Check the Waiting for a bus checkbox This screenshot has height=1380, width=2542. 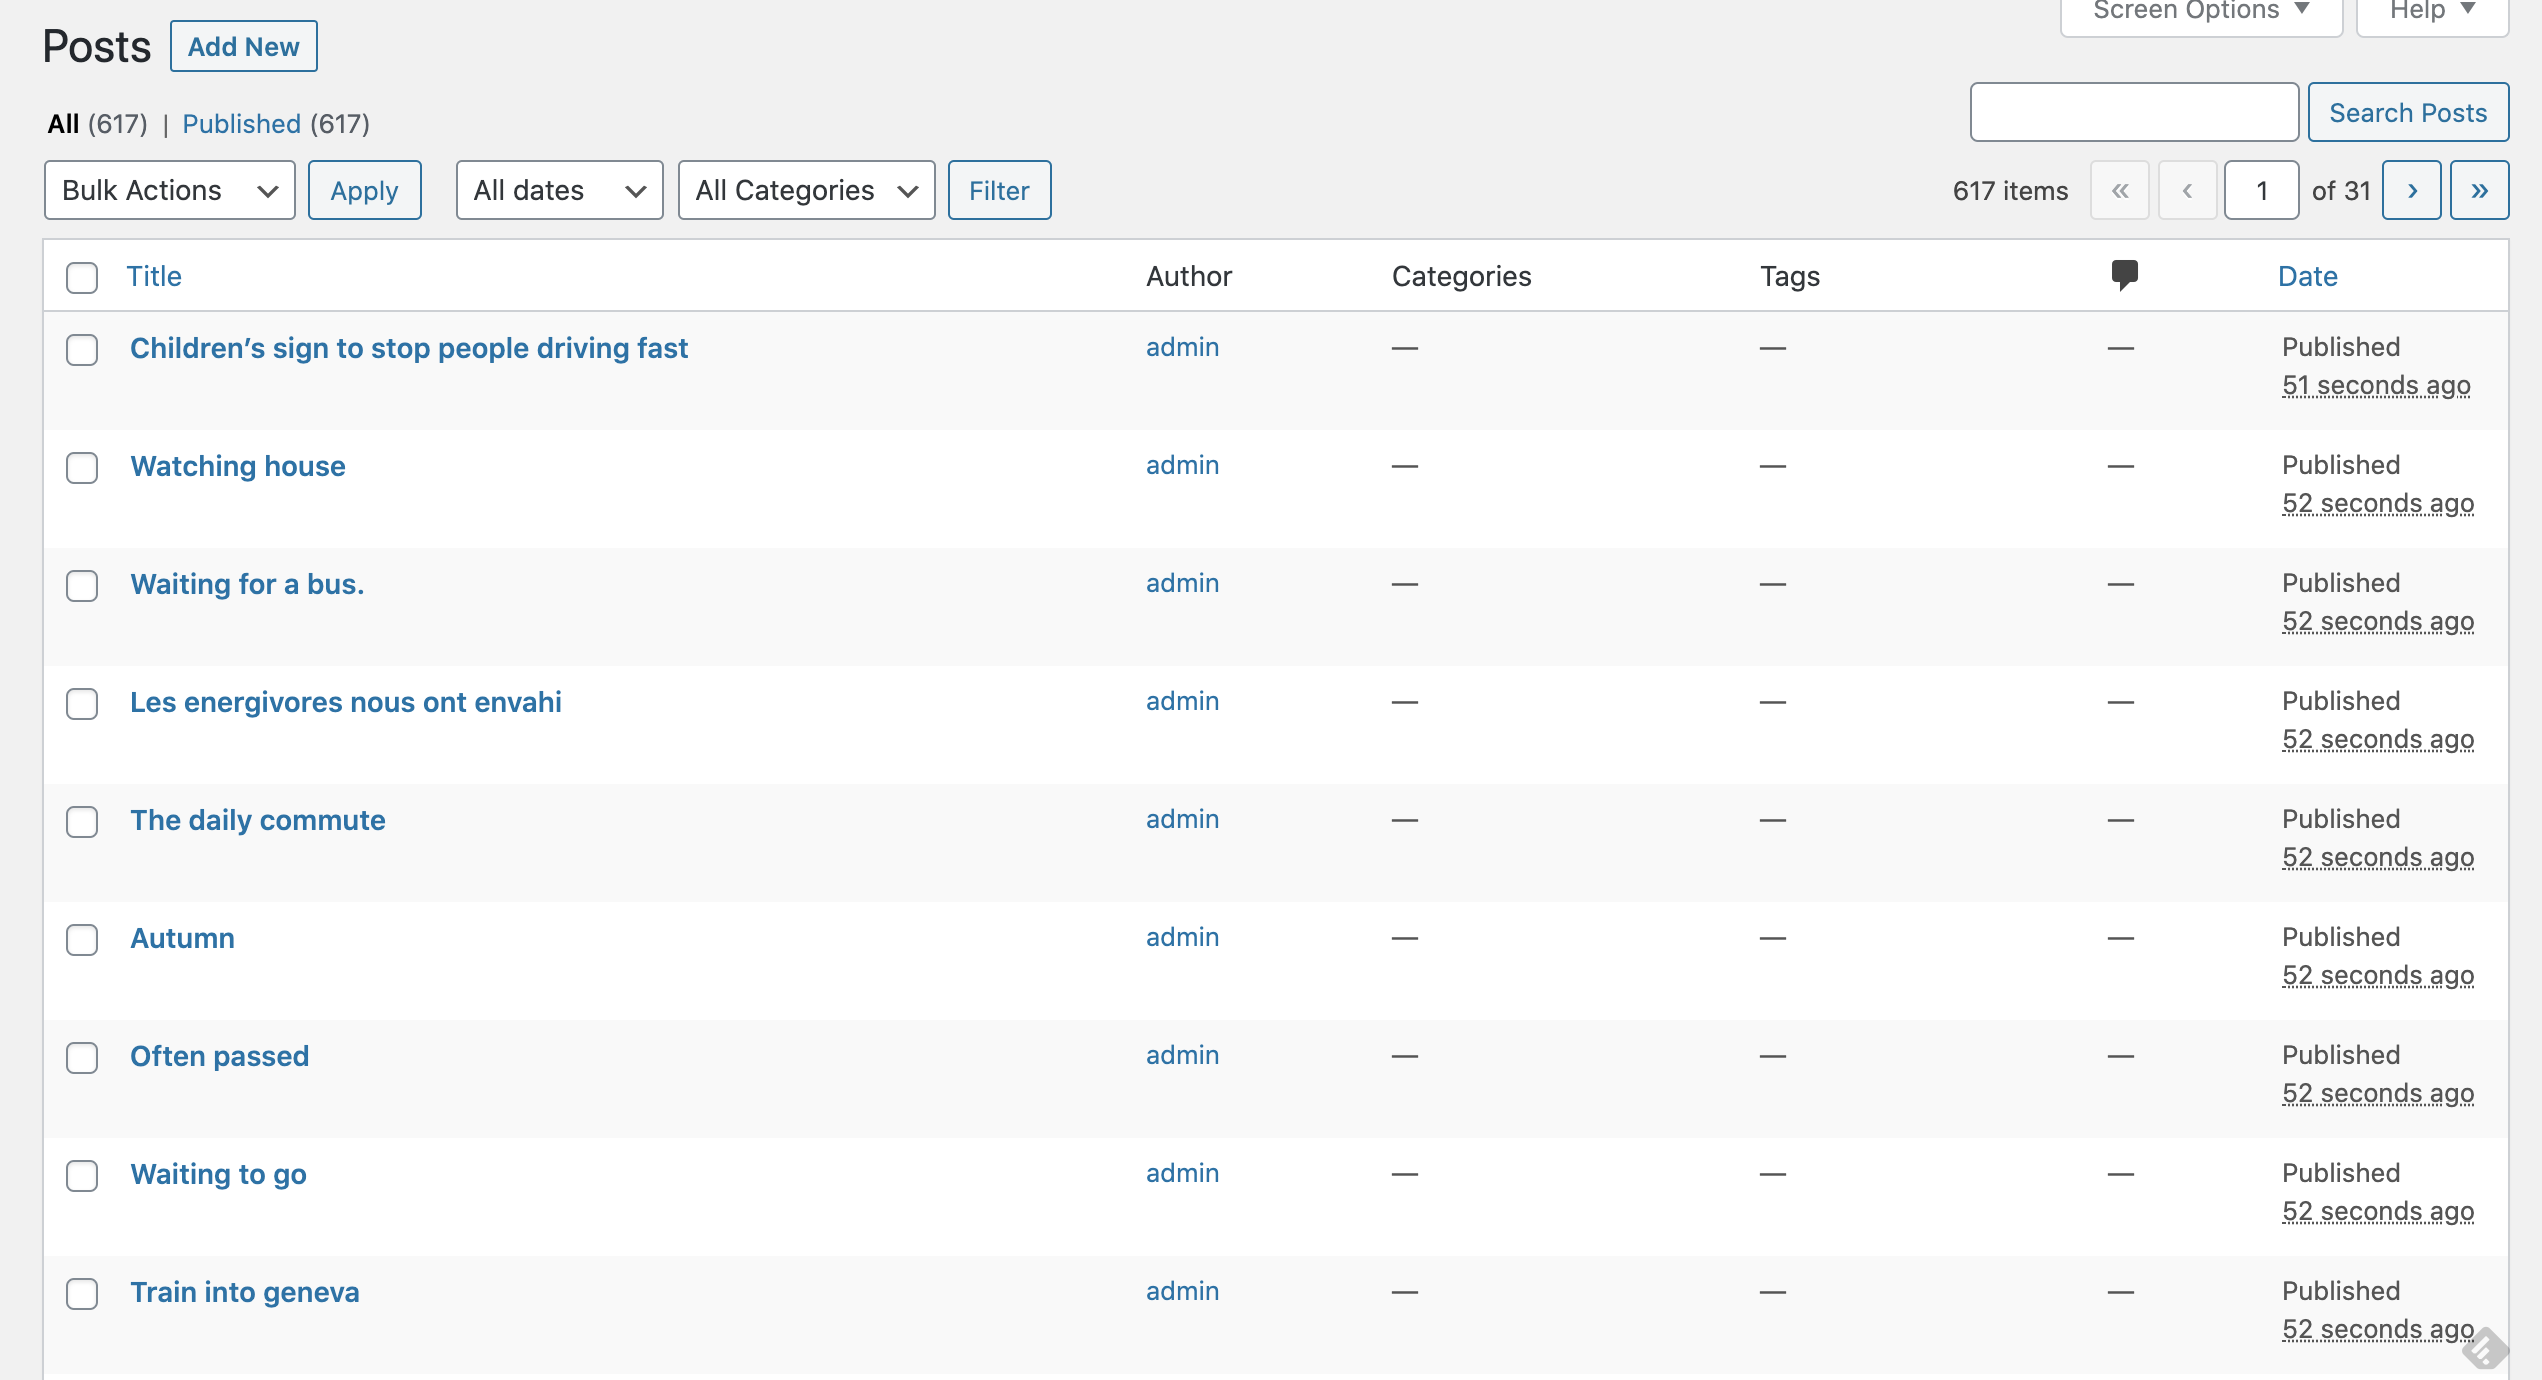coord(83,585)
